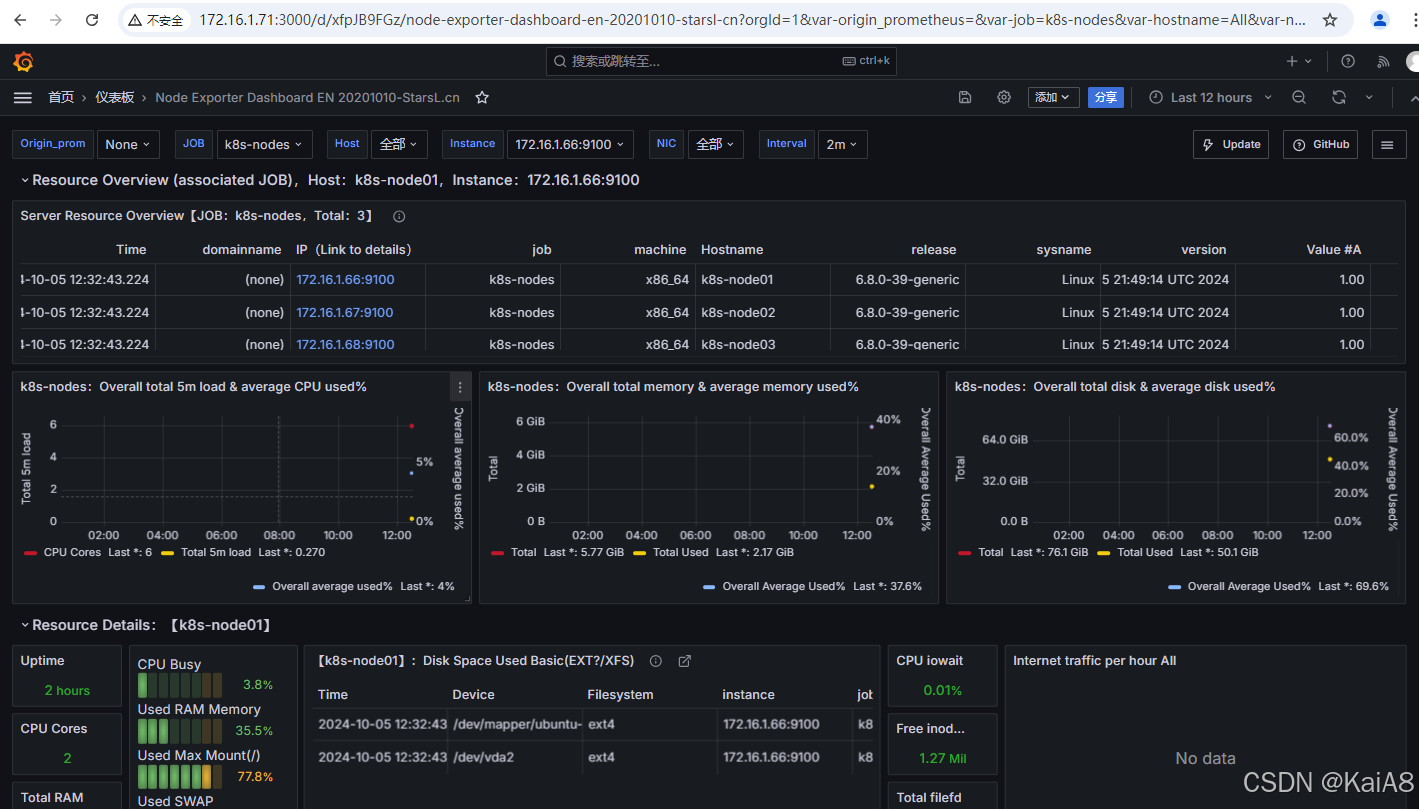Open the JOB k8s-nodes dropdown
Image resolution: width=1419 pixels, height=809 pixels.
[264, 144]
